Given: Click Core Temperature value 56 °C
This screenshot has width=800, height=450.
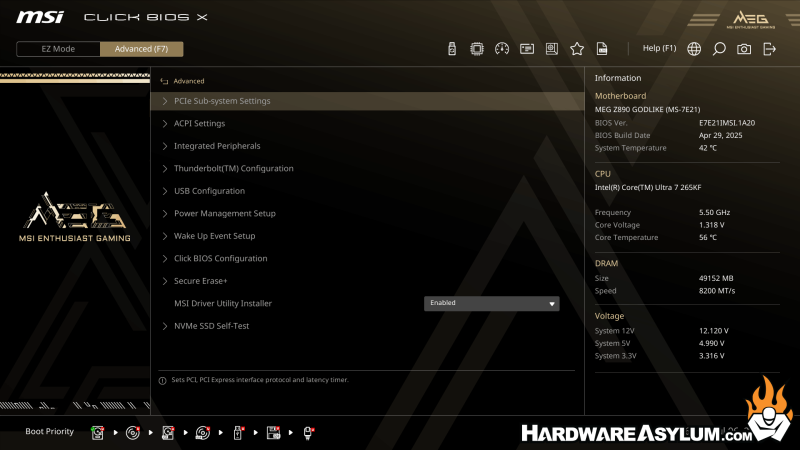Looking at the screenshot, I should click(708, 237).
